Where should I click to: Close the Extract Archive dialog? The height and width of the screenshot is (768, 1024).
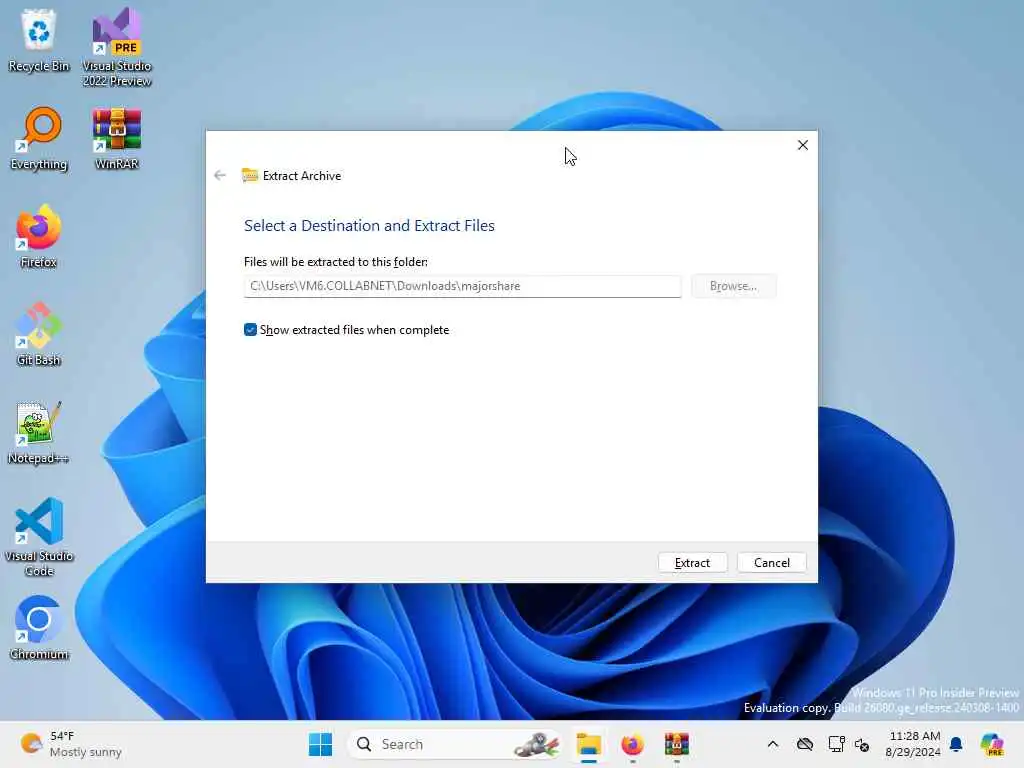coord(803,145)
